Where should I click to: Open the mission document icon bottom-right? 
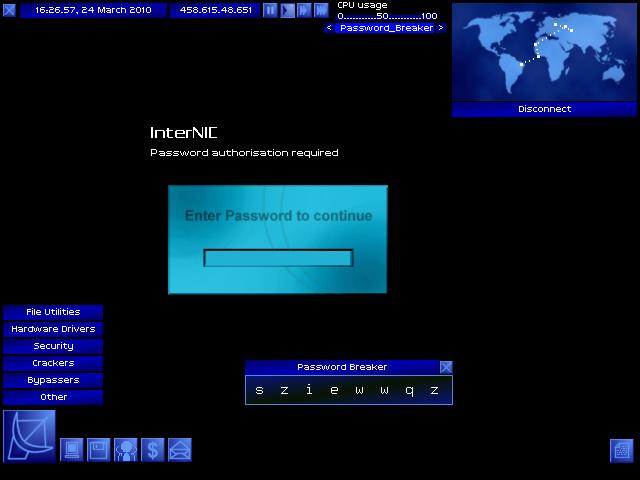[622, 451]
